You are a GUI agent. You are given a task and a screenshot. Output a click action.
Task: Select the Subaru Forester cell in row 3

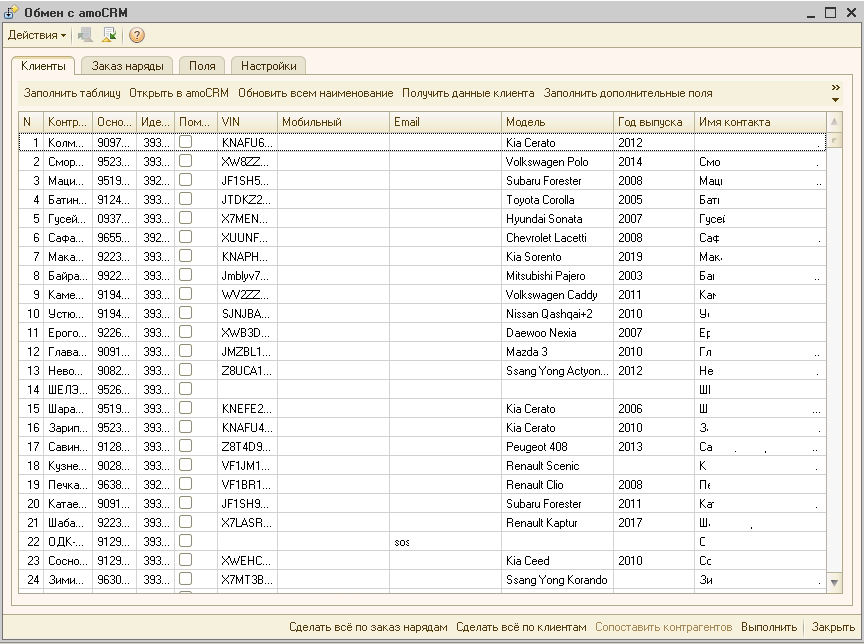coord(557,181)
